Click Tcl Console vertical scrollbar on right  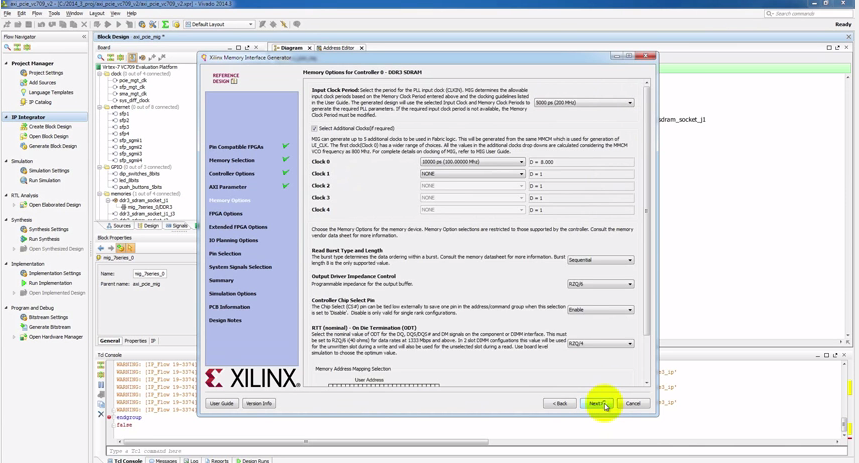click(x=844, y=425)
